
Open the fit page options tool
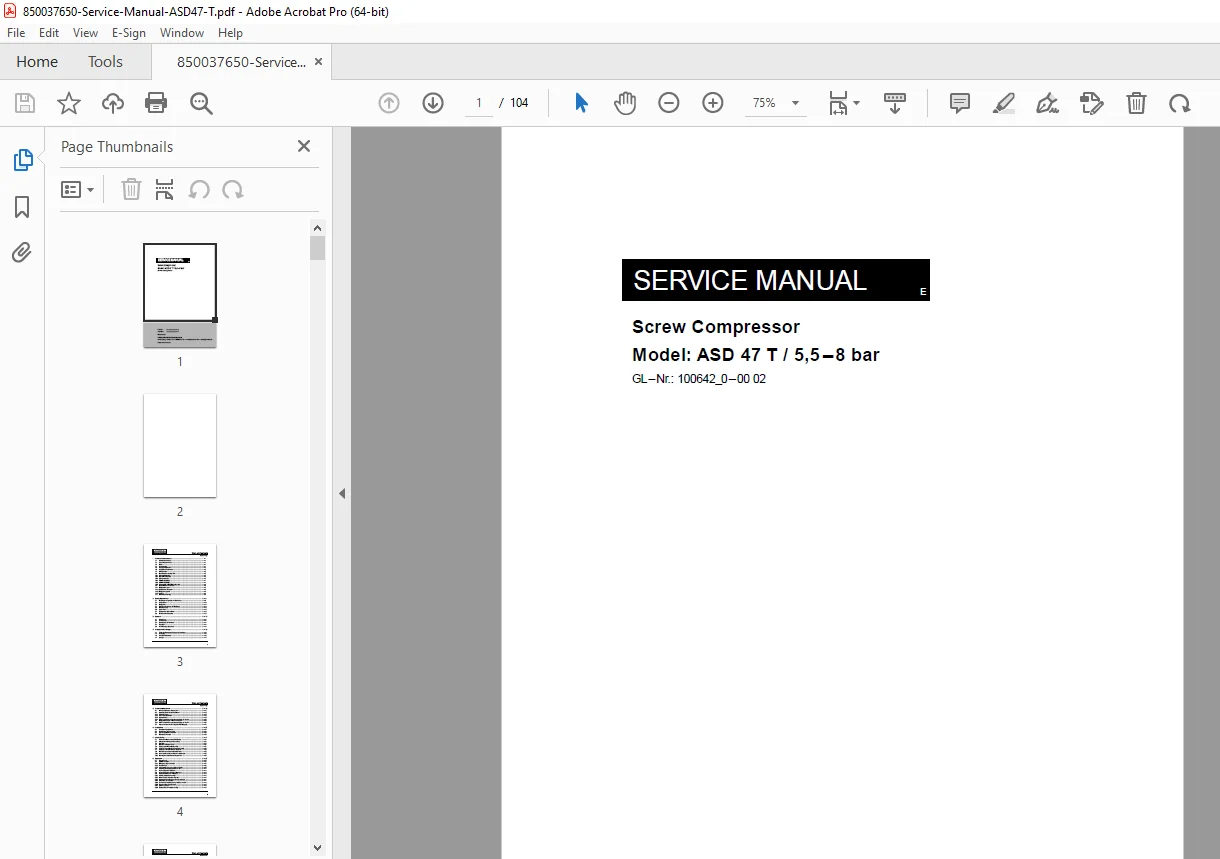click(x=838, y=103)
